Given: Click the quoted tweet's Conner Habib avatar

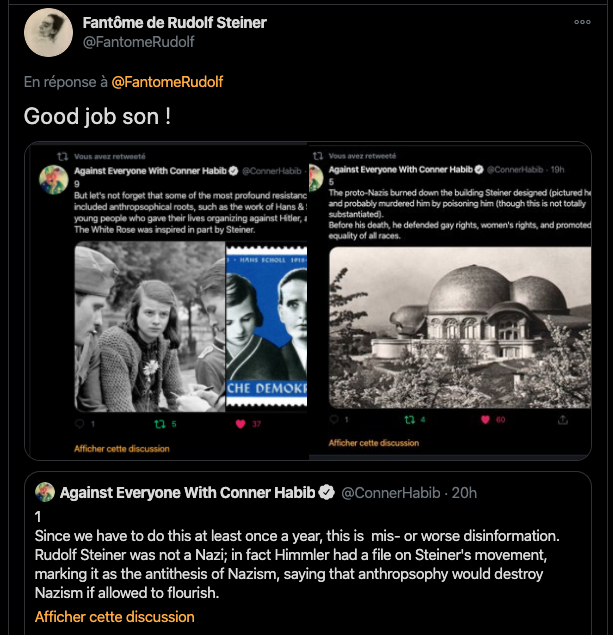Looking at the screenshot, I should [44, 492].
